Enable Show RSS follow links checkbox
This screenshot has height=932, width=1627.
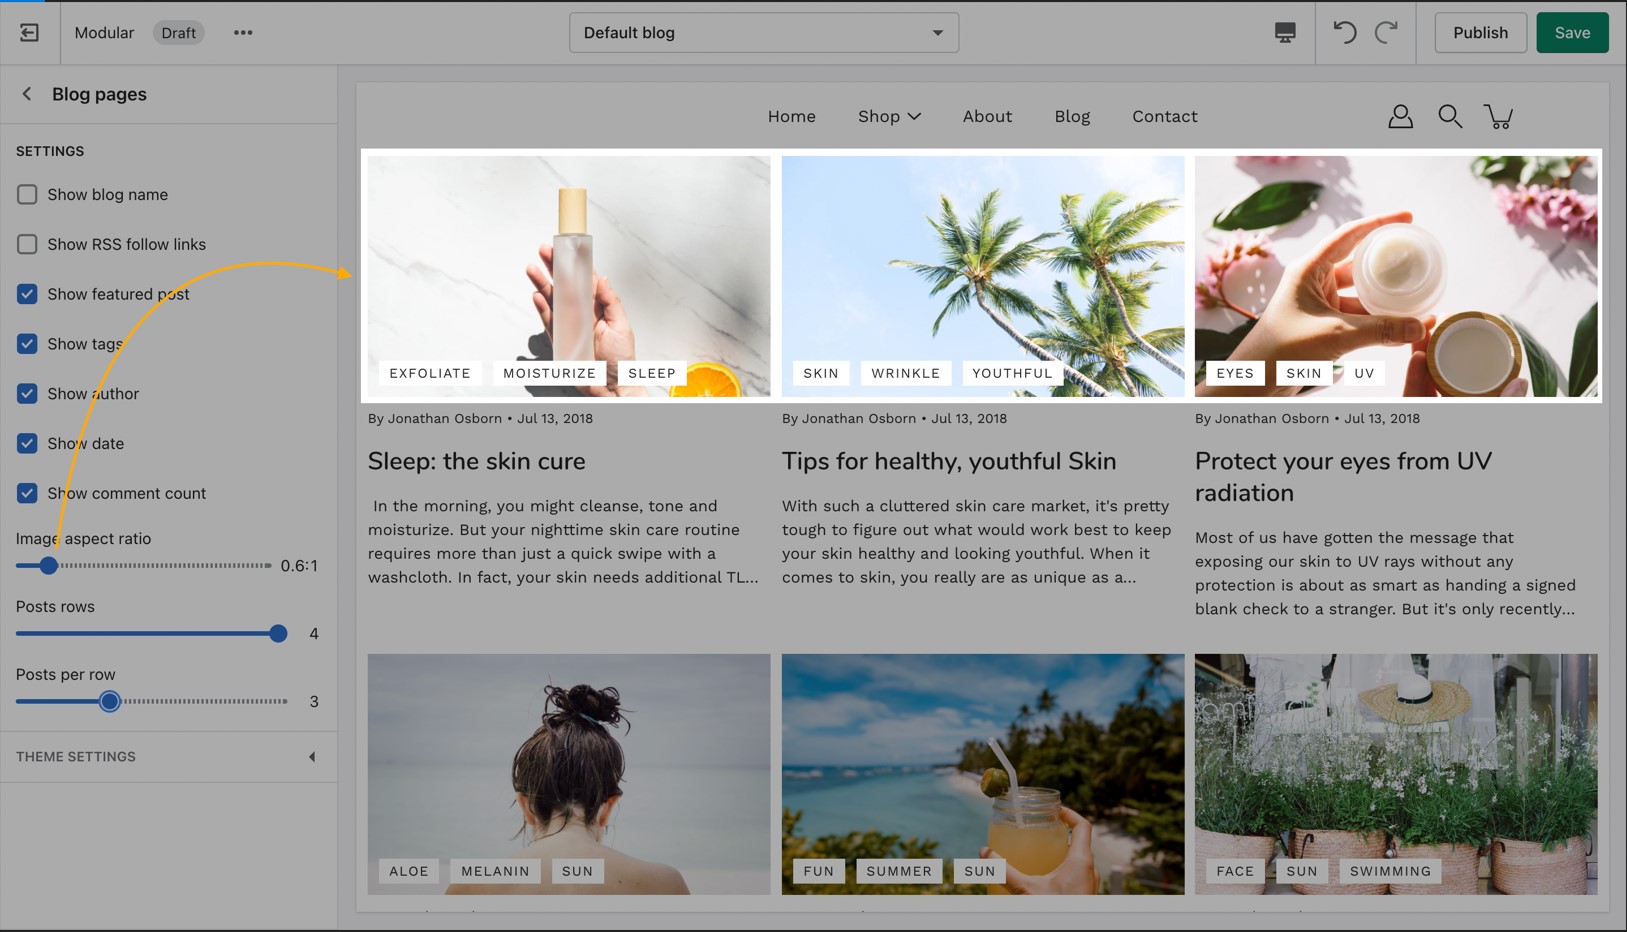pos(27,244)
